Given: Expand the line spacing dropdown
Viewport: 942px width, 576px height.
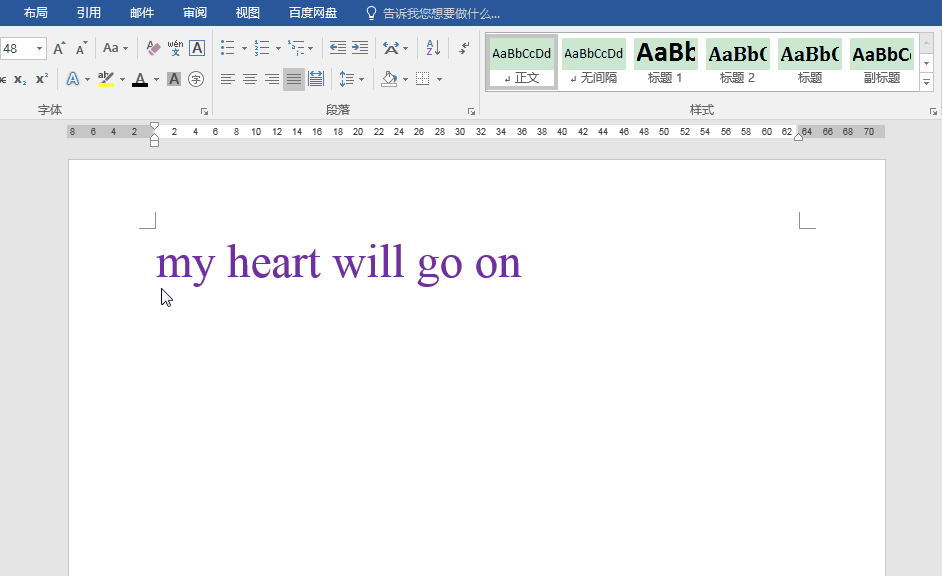Looking at the screenshot, I should click(x=361, y=79).
